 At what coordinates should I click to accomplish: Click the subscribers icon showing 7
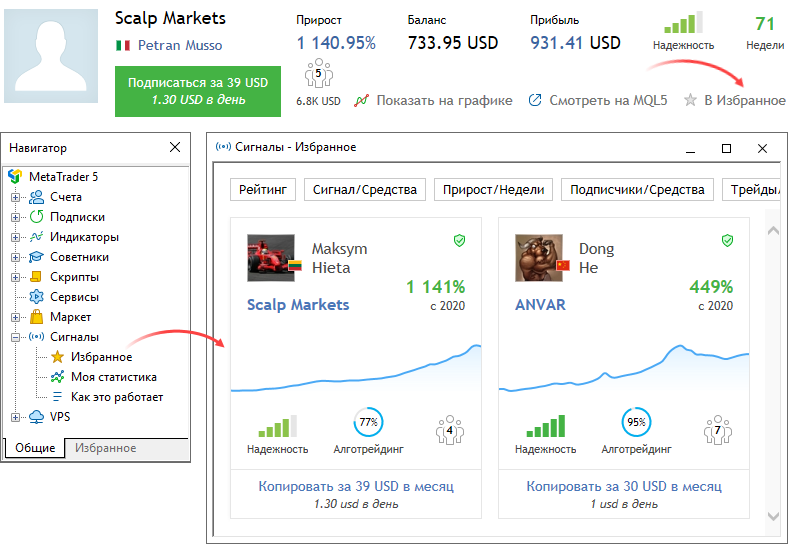tap(718, 429)
